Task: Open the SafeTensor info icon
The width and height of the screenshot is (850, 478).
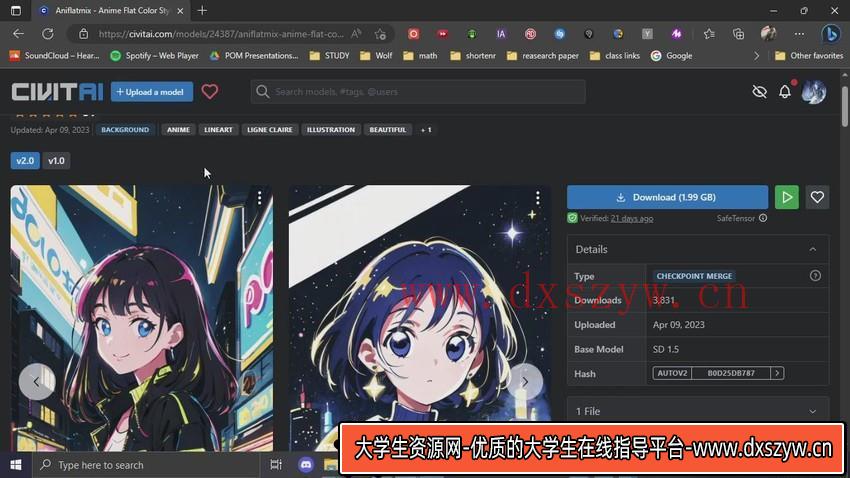Action: pos(763,218)
